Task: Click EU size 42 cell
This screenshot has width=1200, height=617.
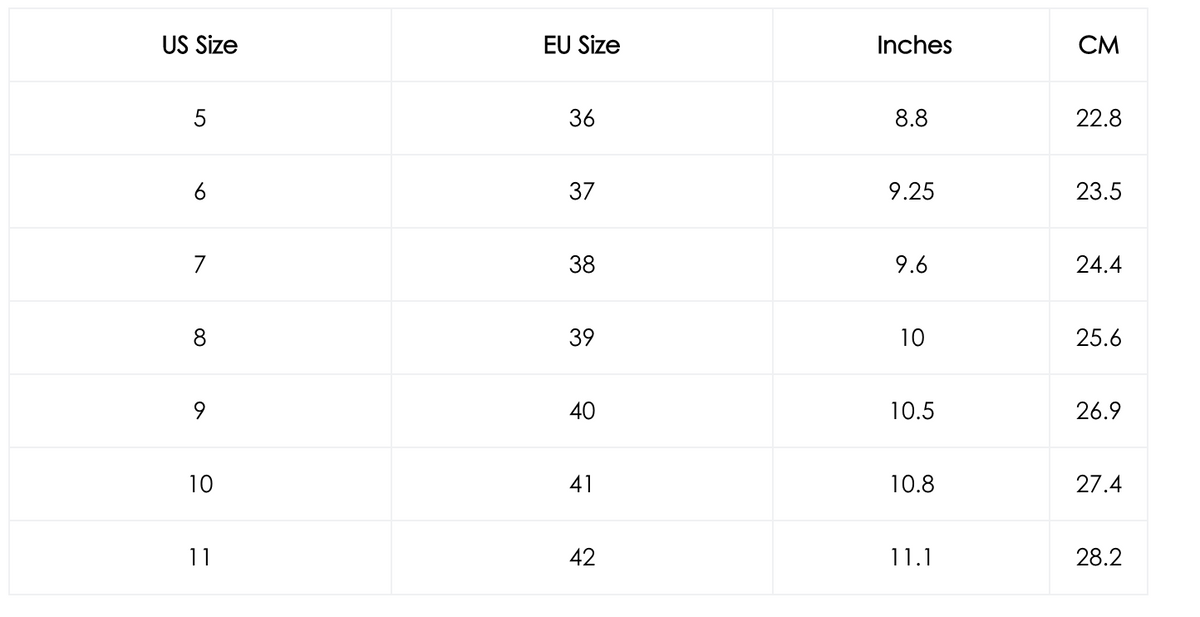Action: (x=581, y=557)
